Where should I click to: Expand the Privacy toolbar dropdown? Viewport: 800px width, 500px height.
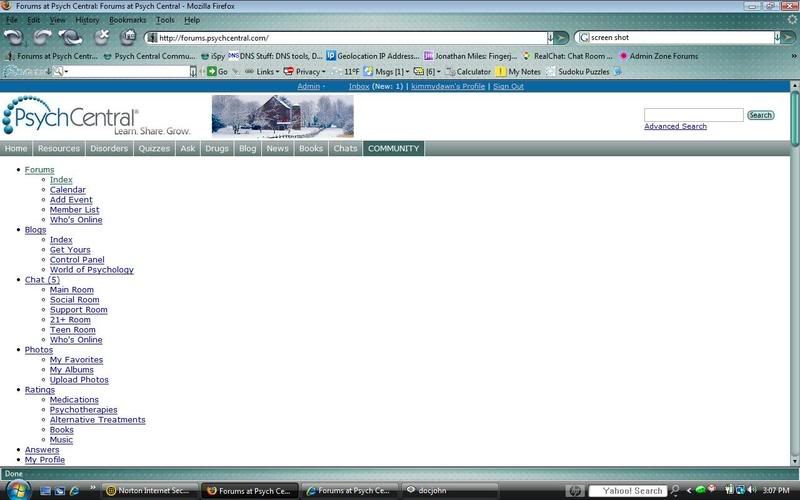coord(323,72)
